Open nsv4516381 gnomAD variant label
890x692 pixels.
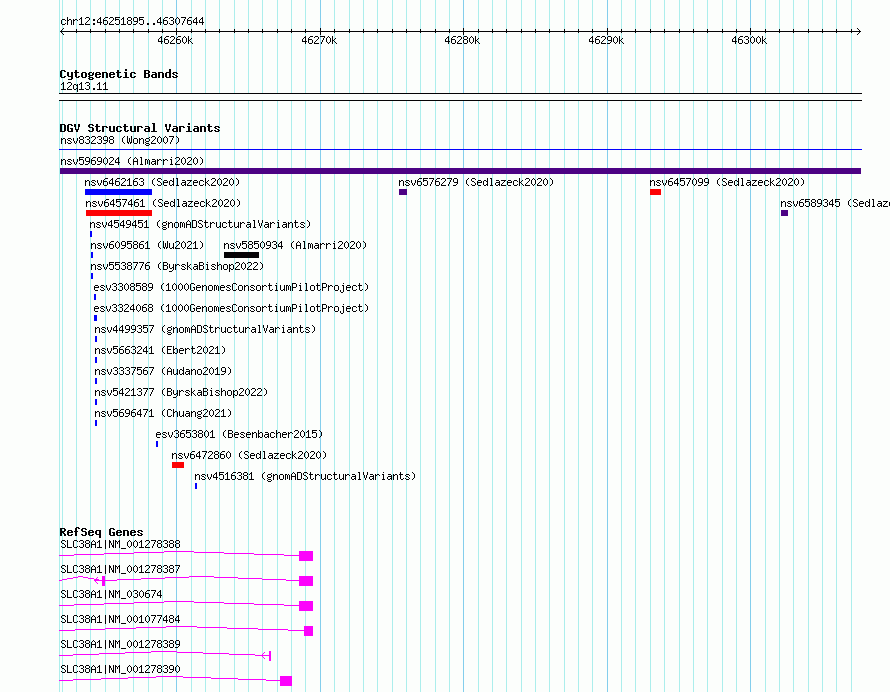(x=305, y=476)
